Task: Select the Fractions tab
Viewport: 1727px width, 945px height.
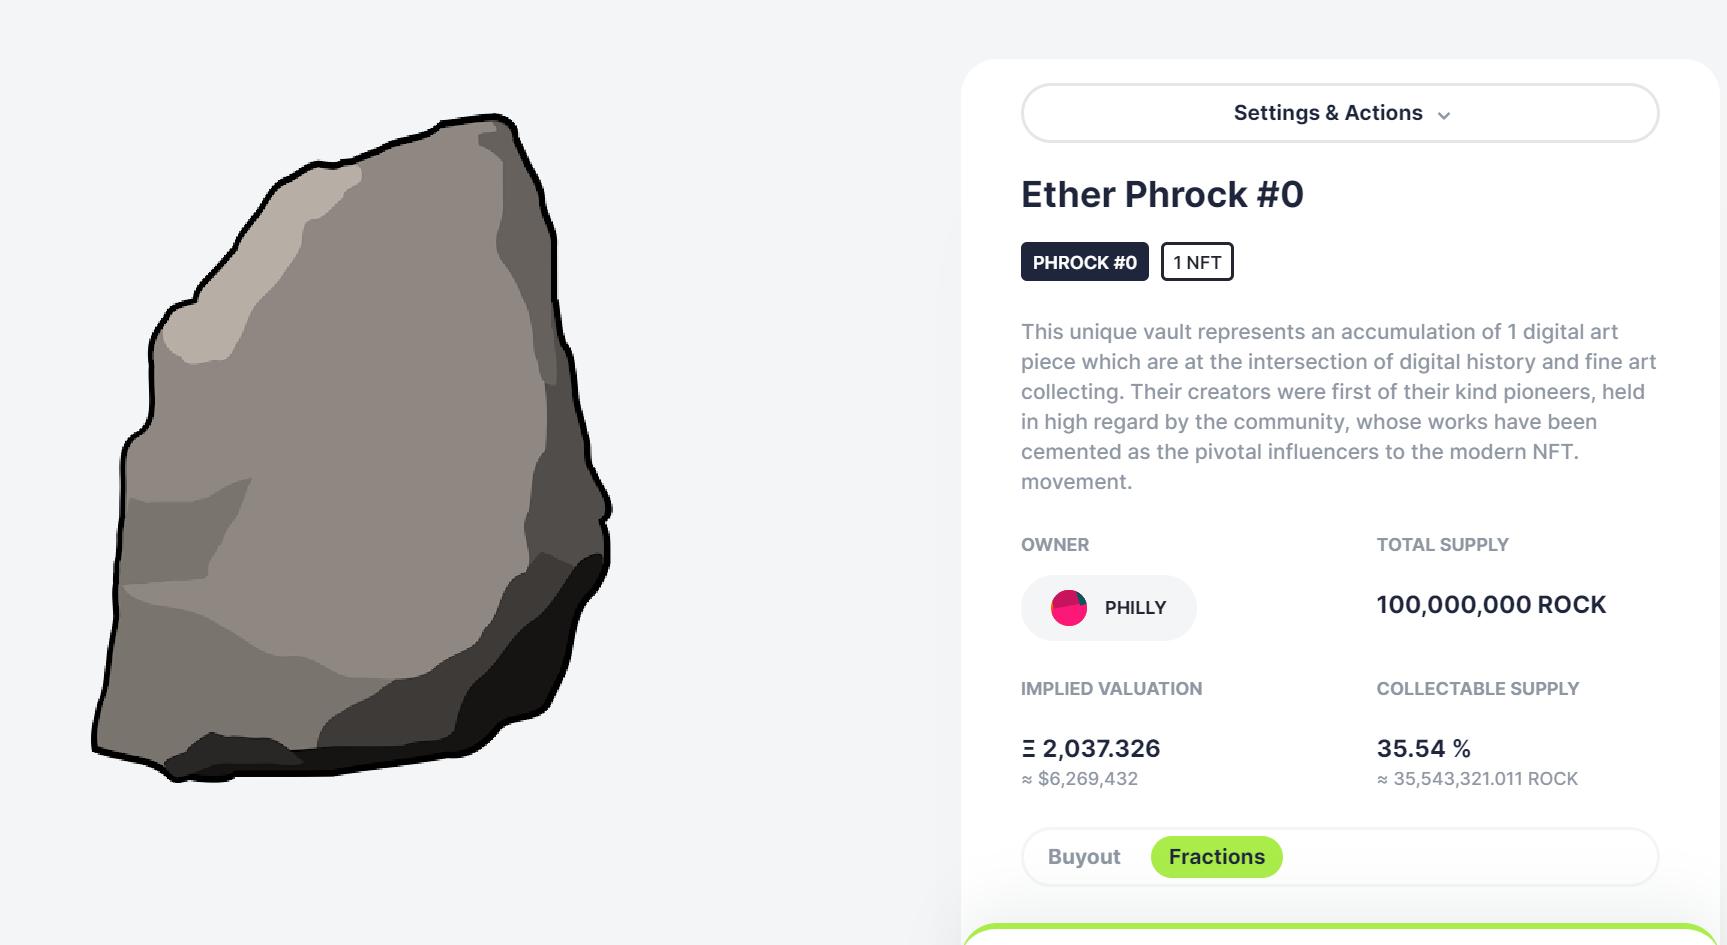Action: point(1216,857)
